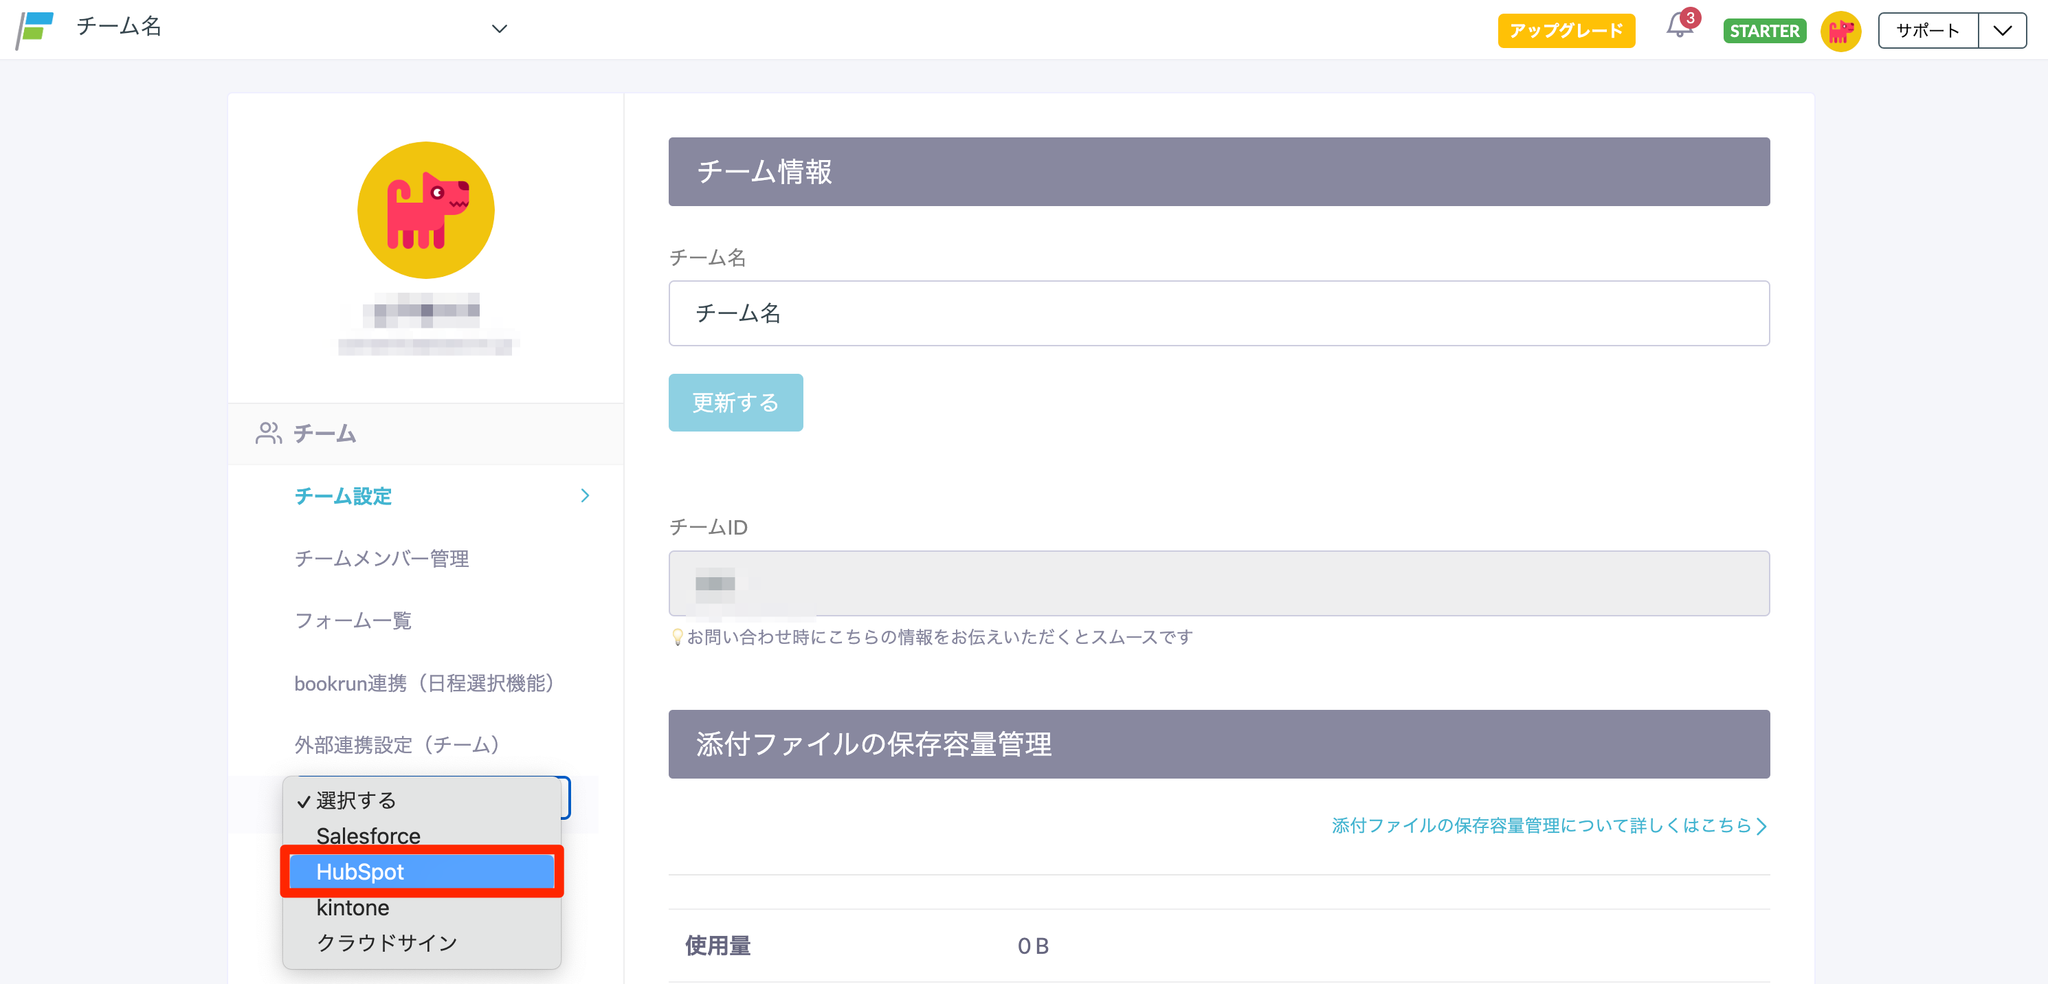
Task: Click the team members icon in sidebar
Action: pos(268,433)
